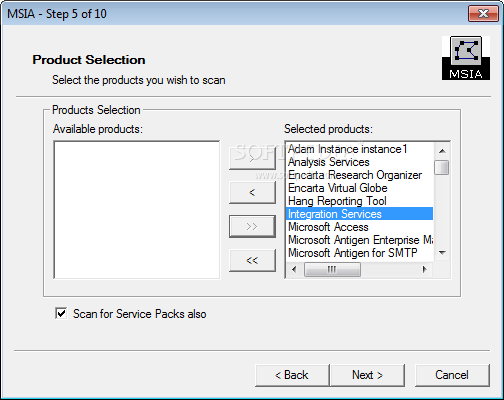Click the horizontal scroll right arrow
Image resolution: width=504 pixels, height=400 pixels.
pyautogui.click(x=425, y=269)
